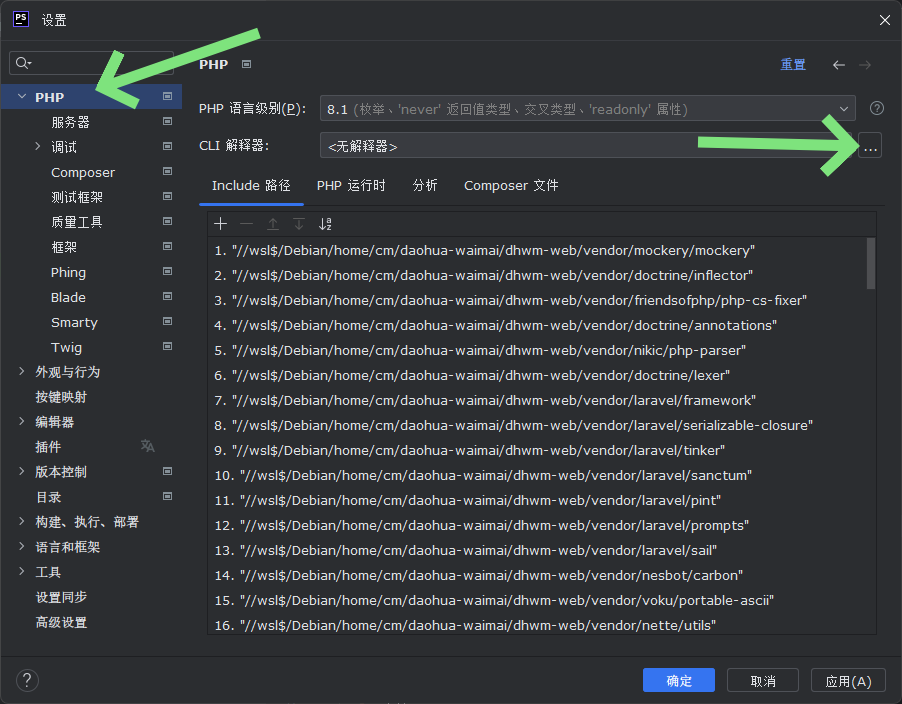Click the 重置 link
The width and height of the screenshot is (902, 704).
793,65
